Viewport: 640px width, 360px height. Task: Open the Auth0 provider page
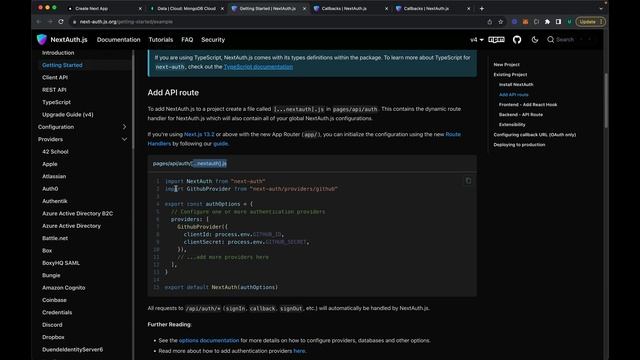(50, 189)
